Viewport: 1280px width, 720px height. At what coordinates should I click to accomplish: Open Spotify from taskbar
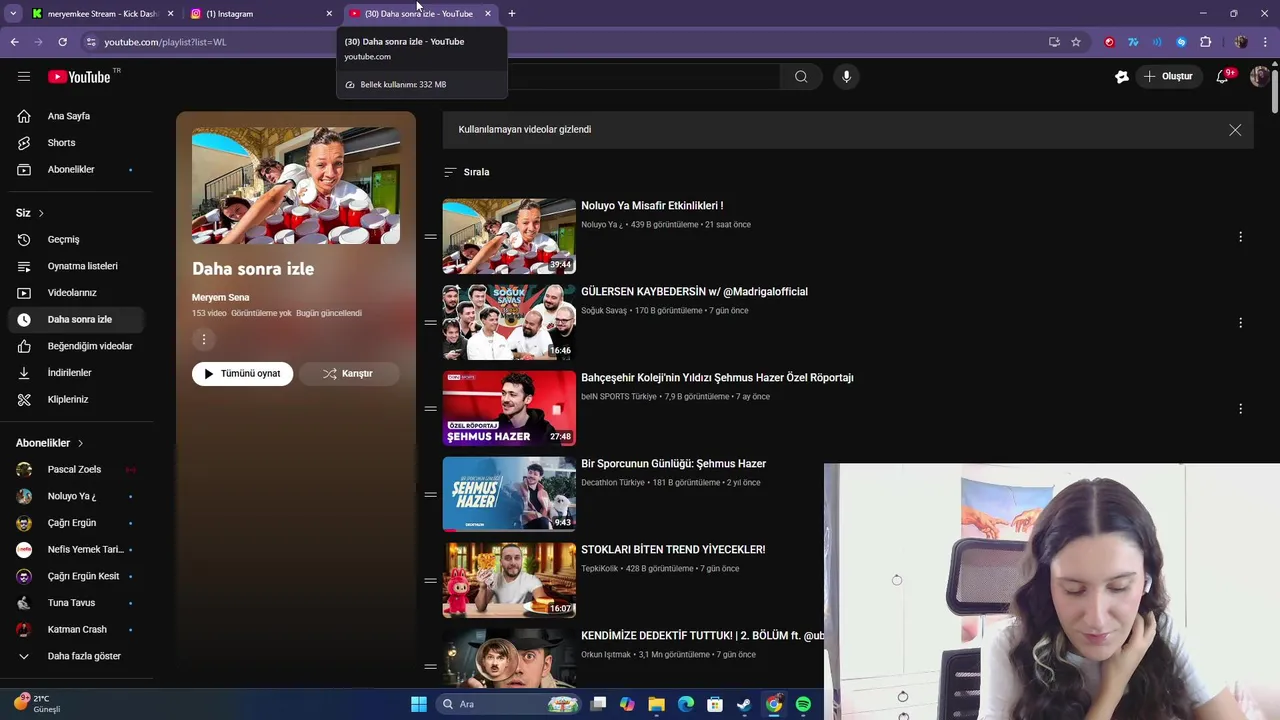point(803,704)
